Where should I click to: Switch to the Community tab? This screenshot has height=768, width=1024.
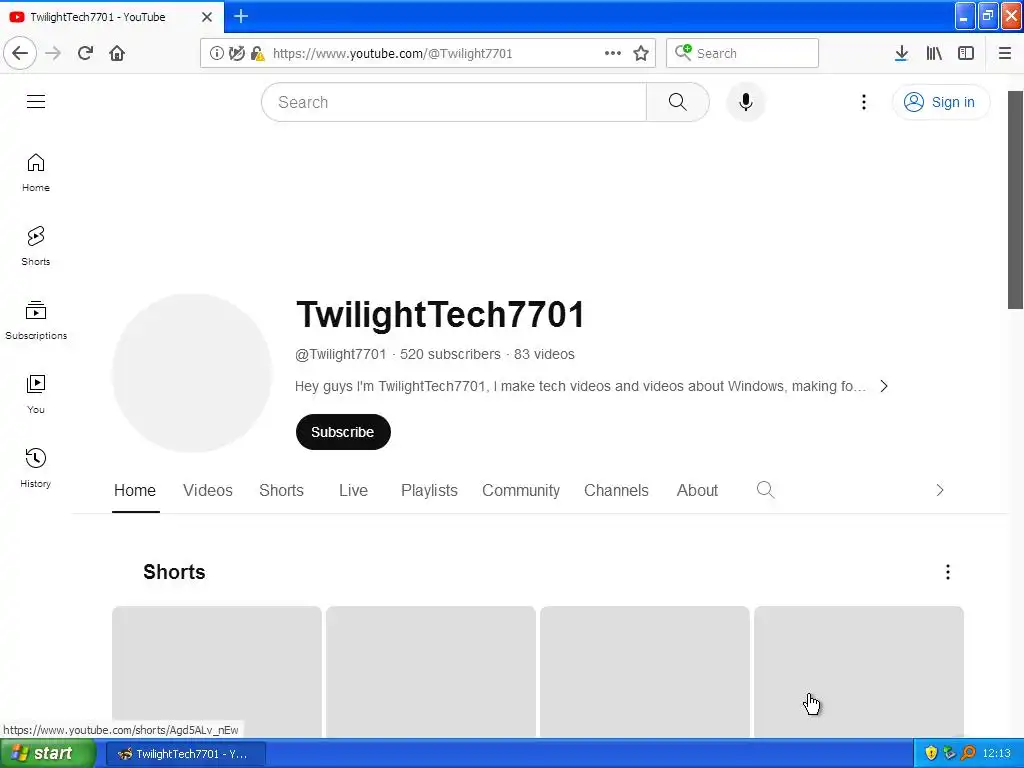[521, 490]
